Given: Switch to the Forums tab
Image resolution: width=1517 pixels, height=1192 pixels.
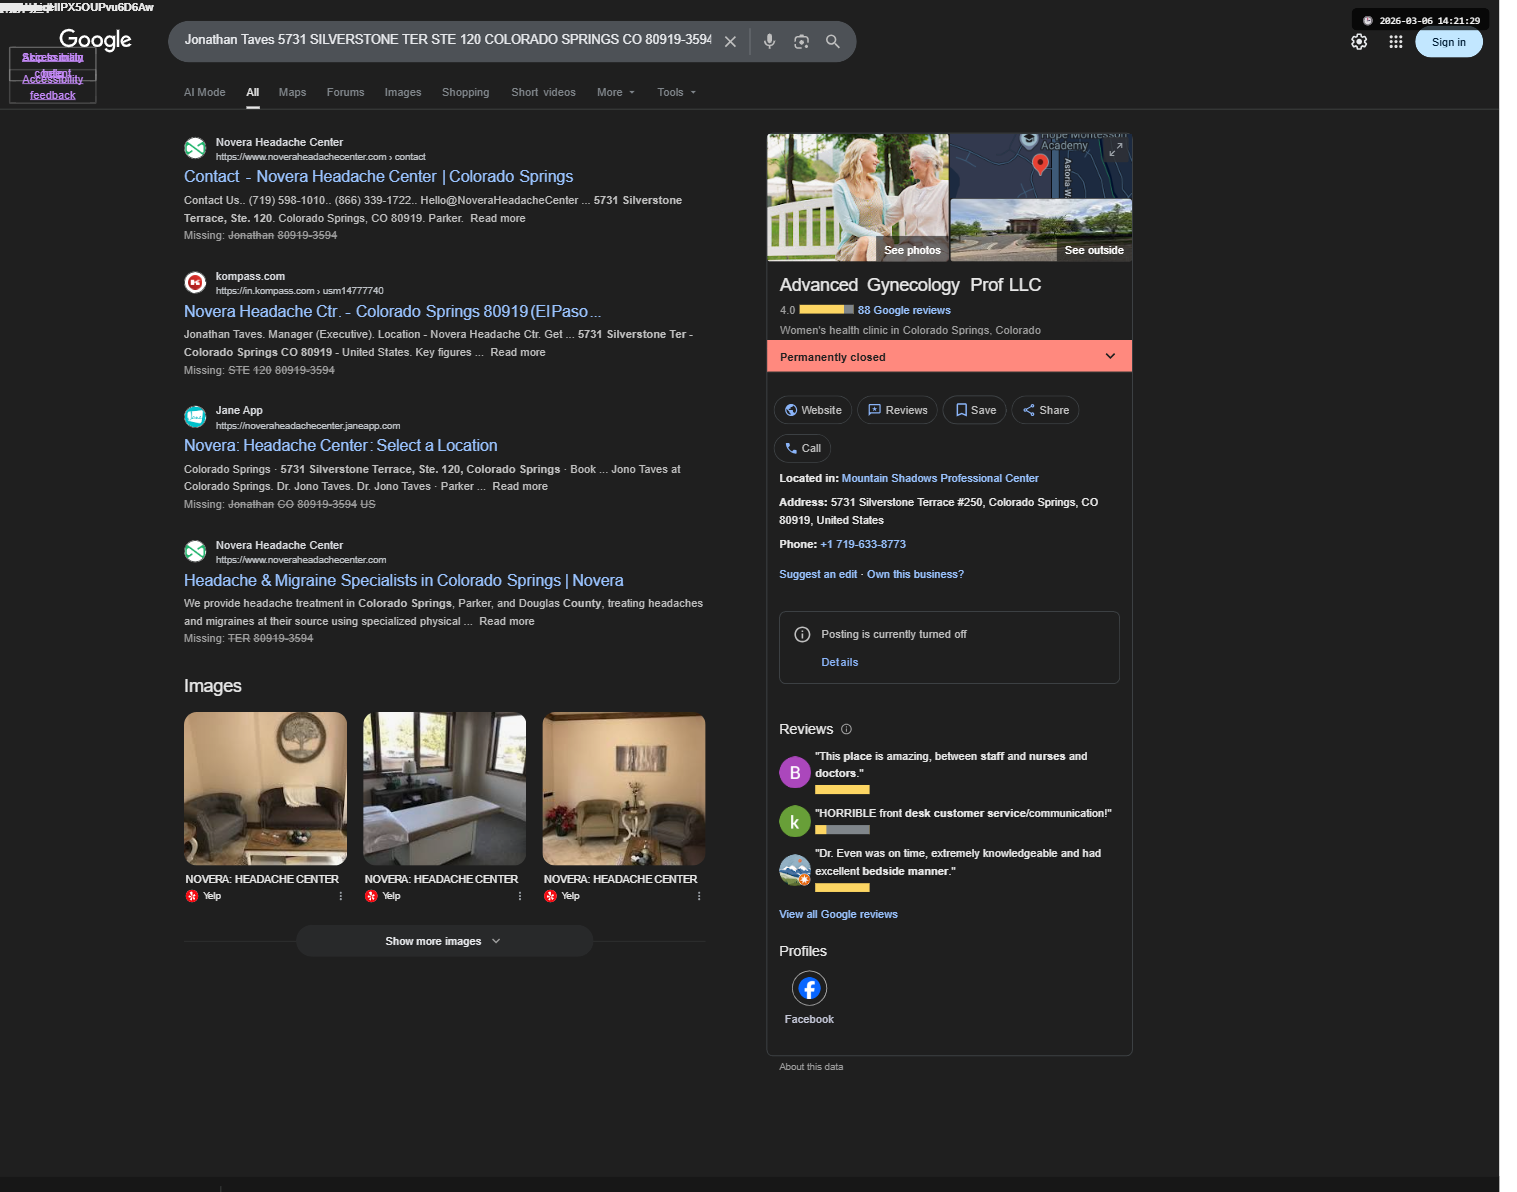Looking at the screenshot, I should pos(345,92).
